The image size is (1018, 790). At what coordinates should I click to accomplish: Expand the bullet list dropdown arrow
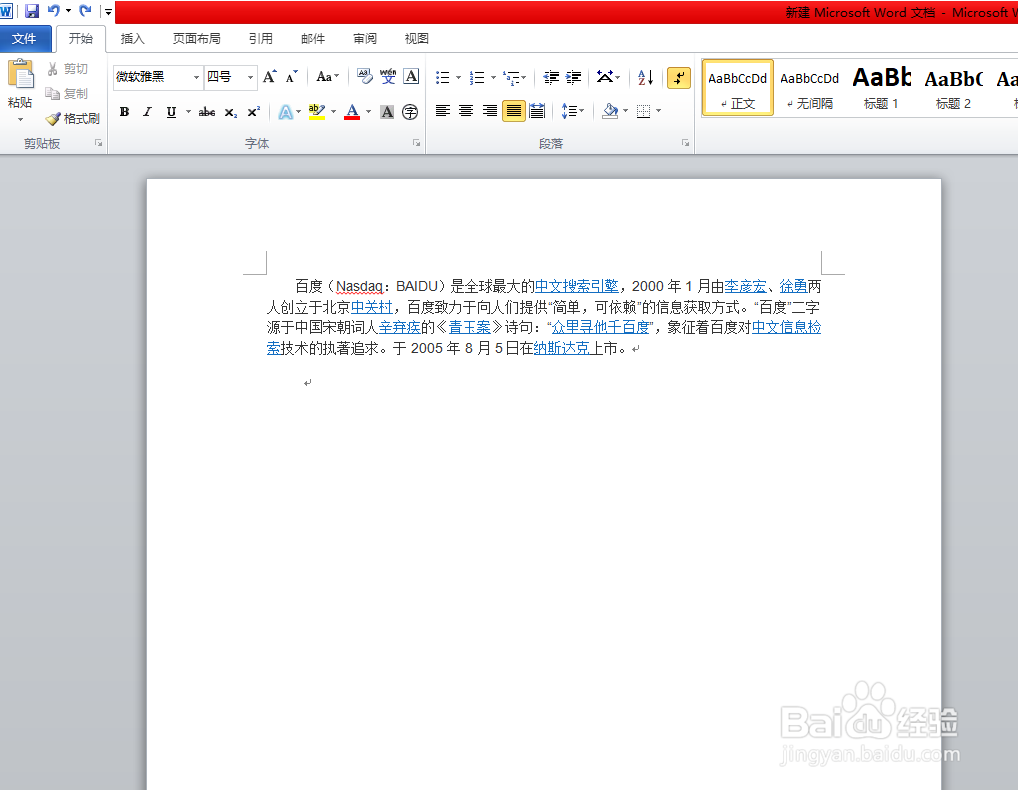tap(458, 78)
